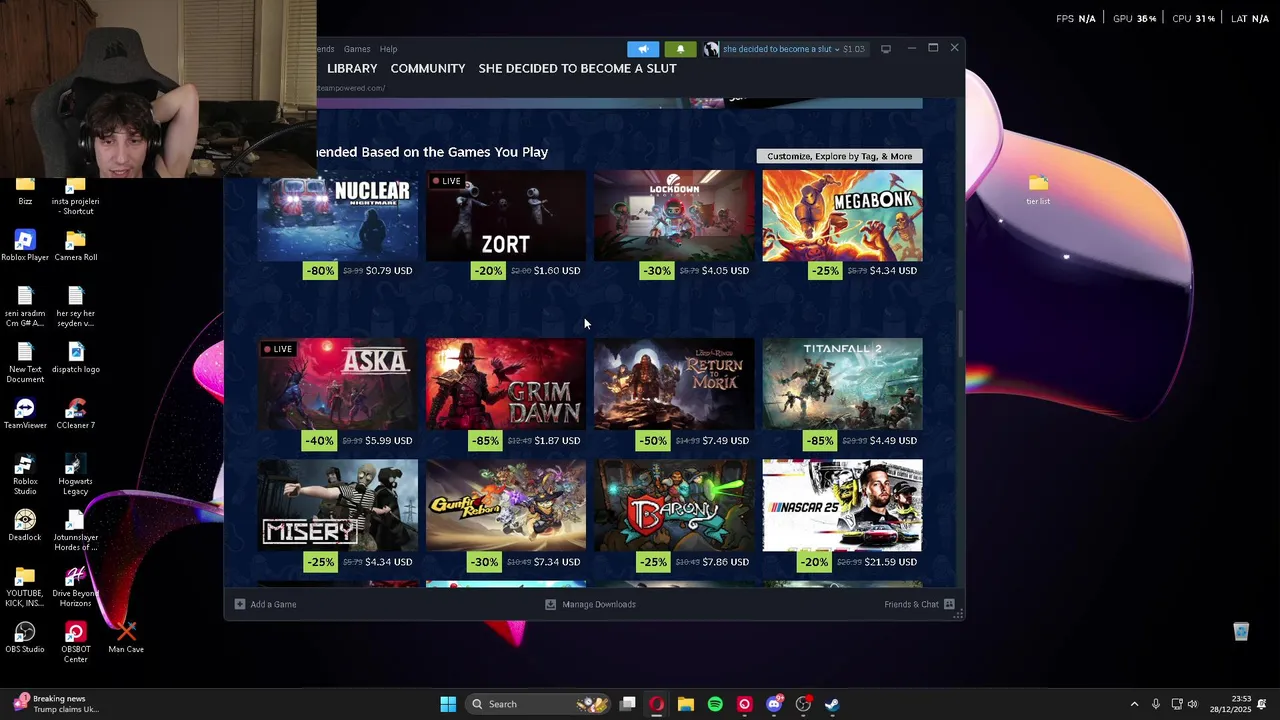1280x720 pixels.
Task: Select Deadlock desktop icon
Action: [x=25, y=525]
